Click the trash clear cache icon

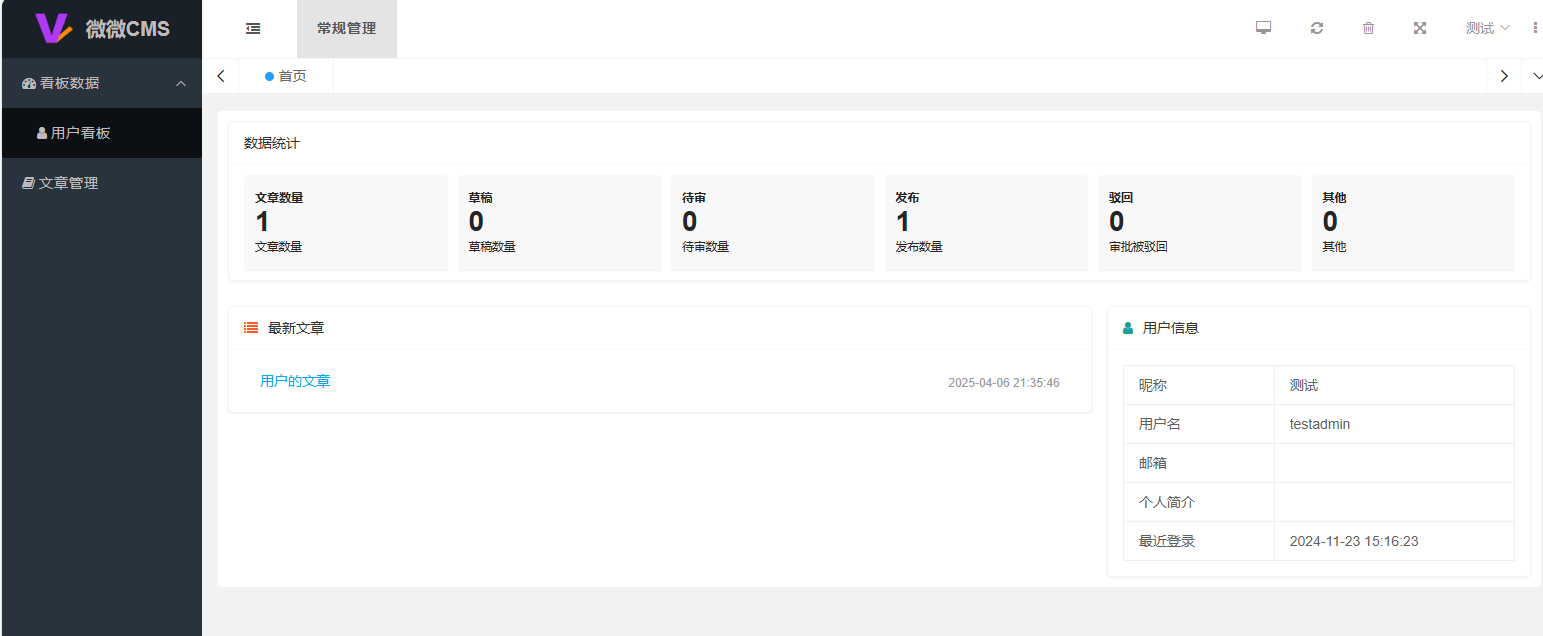pos(1368,28)
